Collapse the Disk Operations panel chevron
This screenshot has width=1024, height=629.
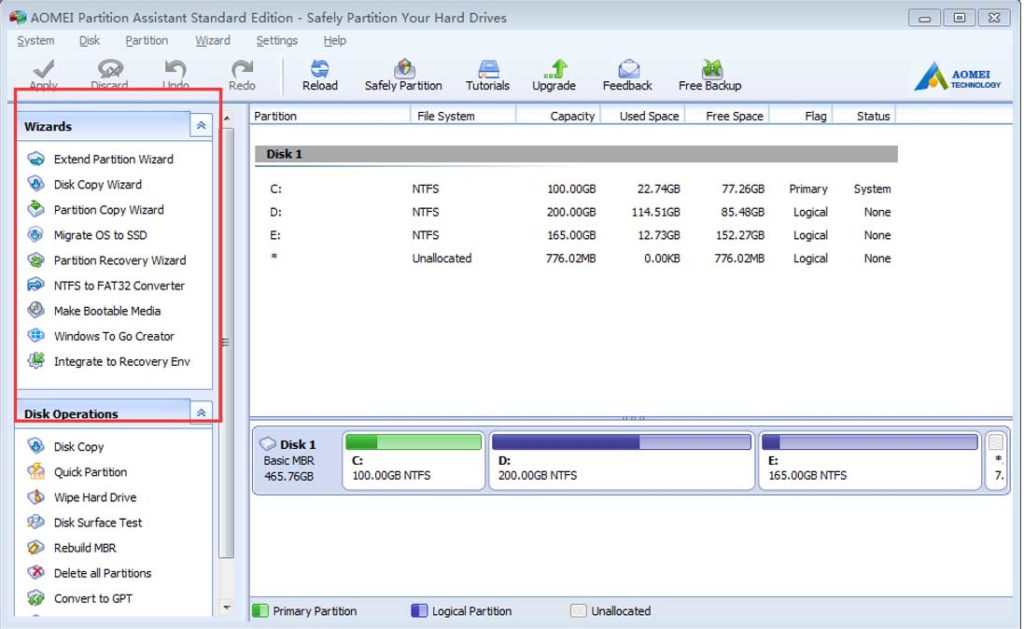[x=201, y=412]
